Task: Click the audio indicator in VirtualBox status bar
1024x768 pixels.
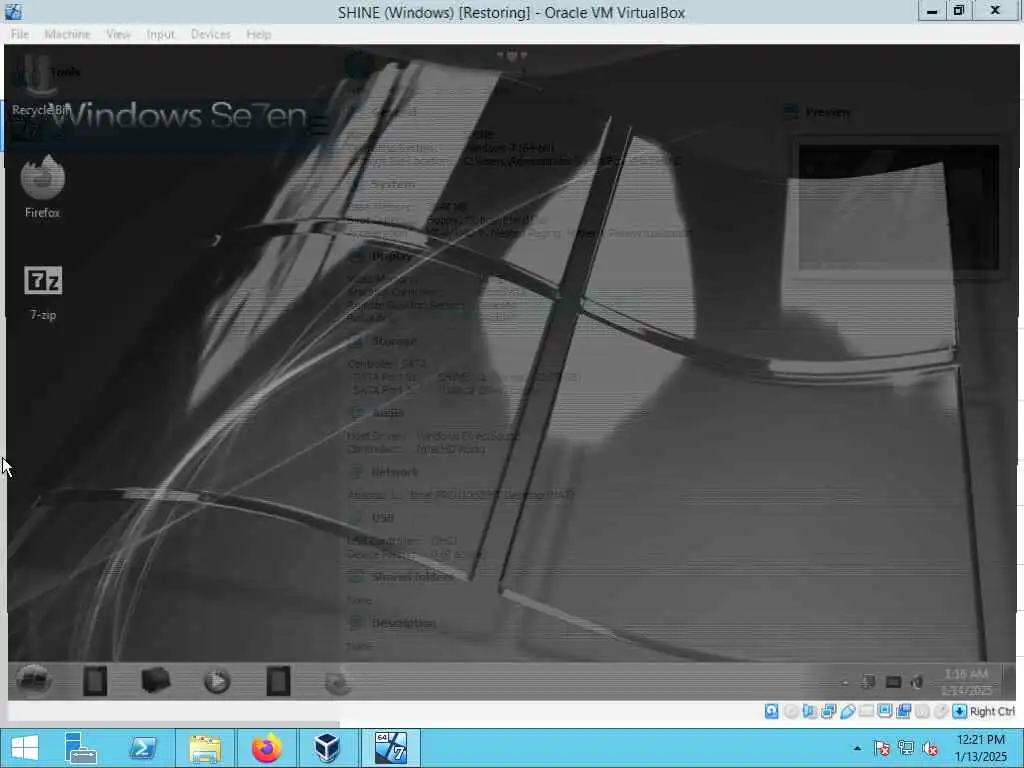Action: (810, 711)
